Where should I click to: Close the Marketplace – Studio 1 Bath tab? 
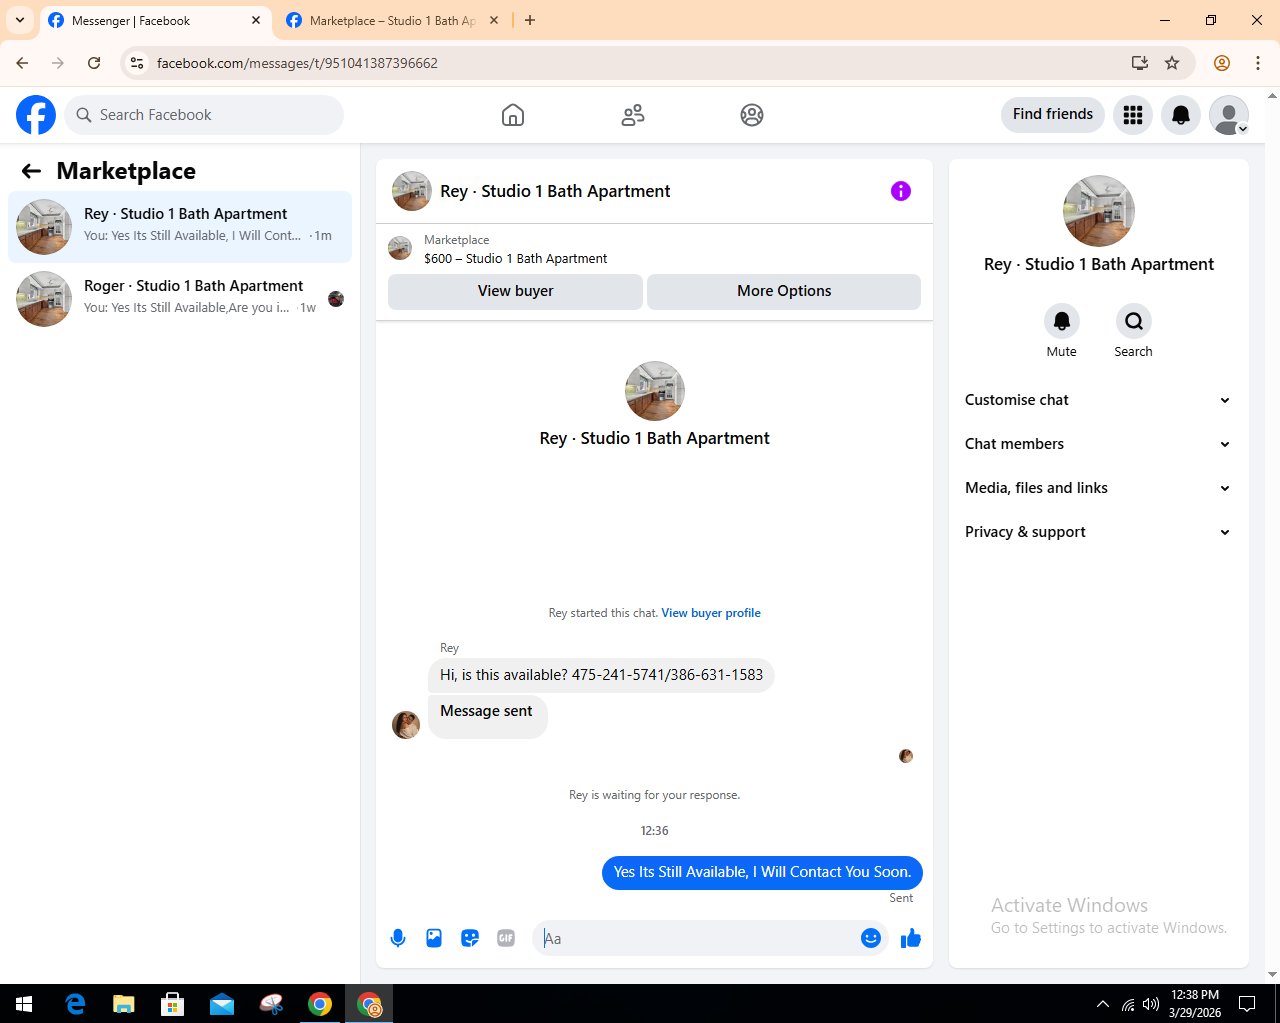(x=494, y=20)
